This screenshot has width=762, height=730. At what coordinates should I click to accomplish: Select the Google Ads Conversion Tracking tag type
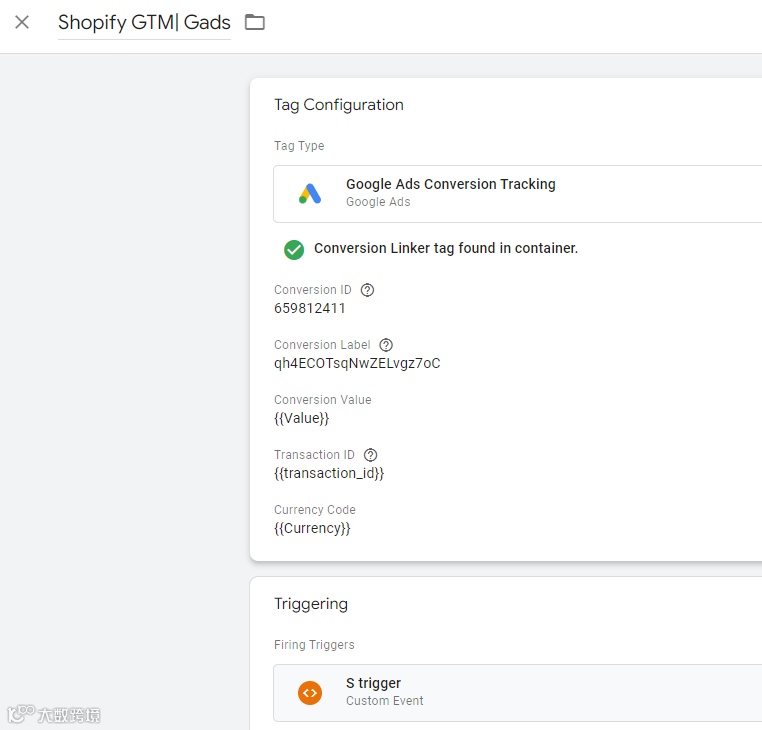tap(518, 193)
